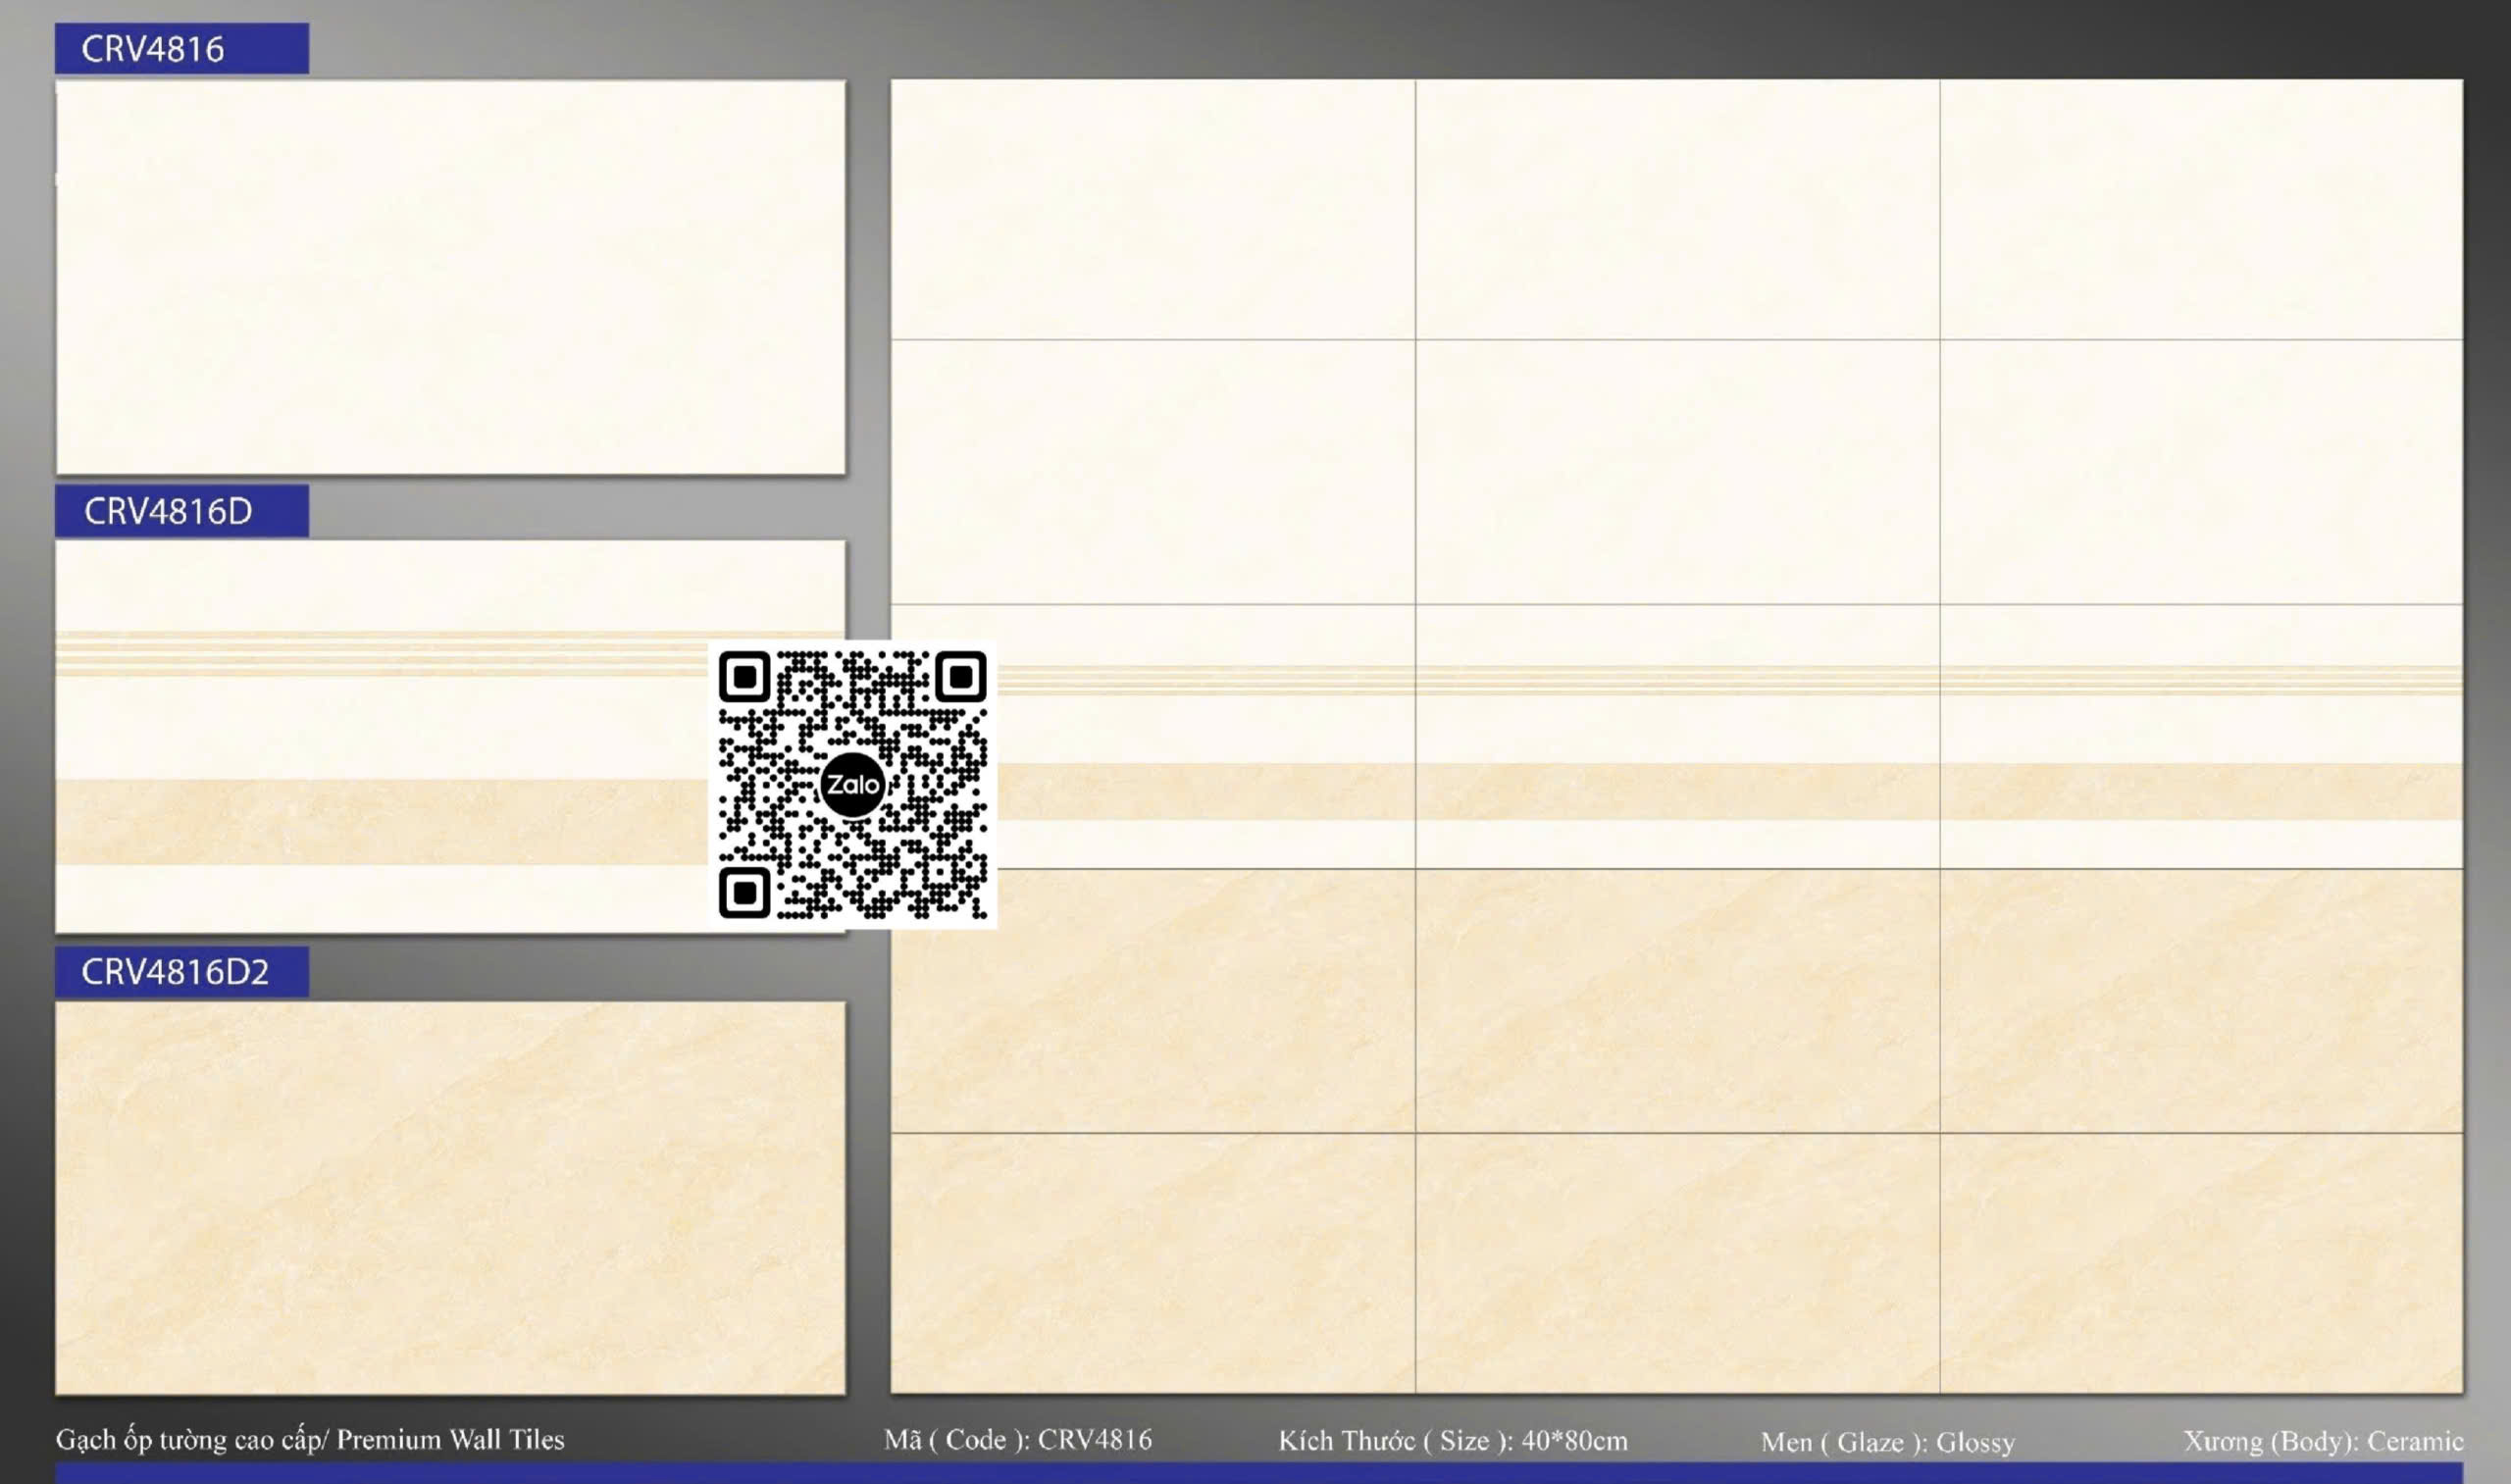Click 'Gạch ốp tường cao cấp/ Premium Wall Tiles' text

point(310,1440)
